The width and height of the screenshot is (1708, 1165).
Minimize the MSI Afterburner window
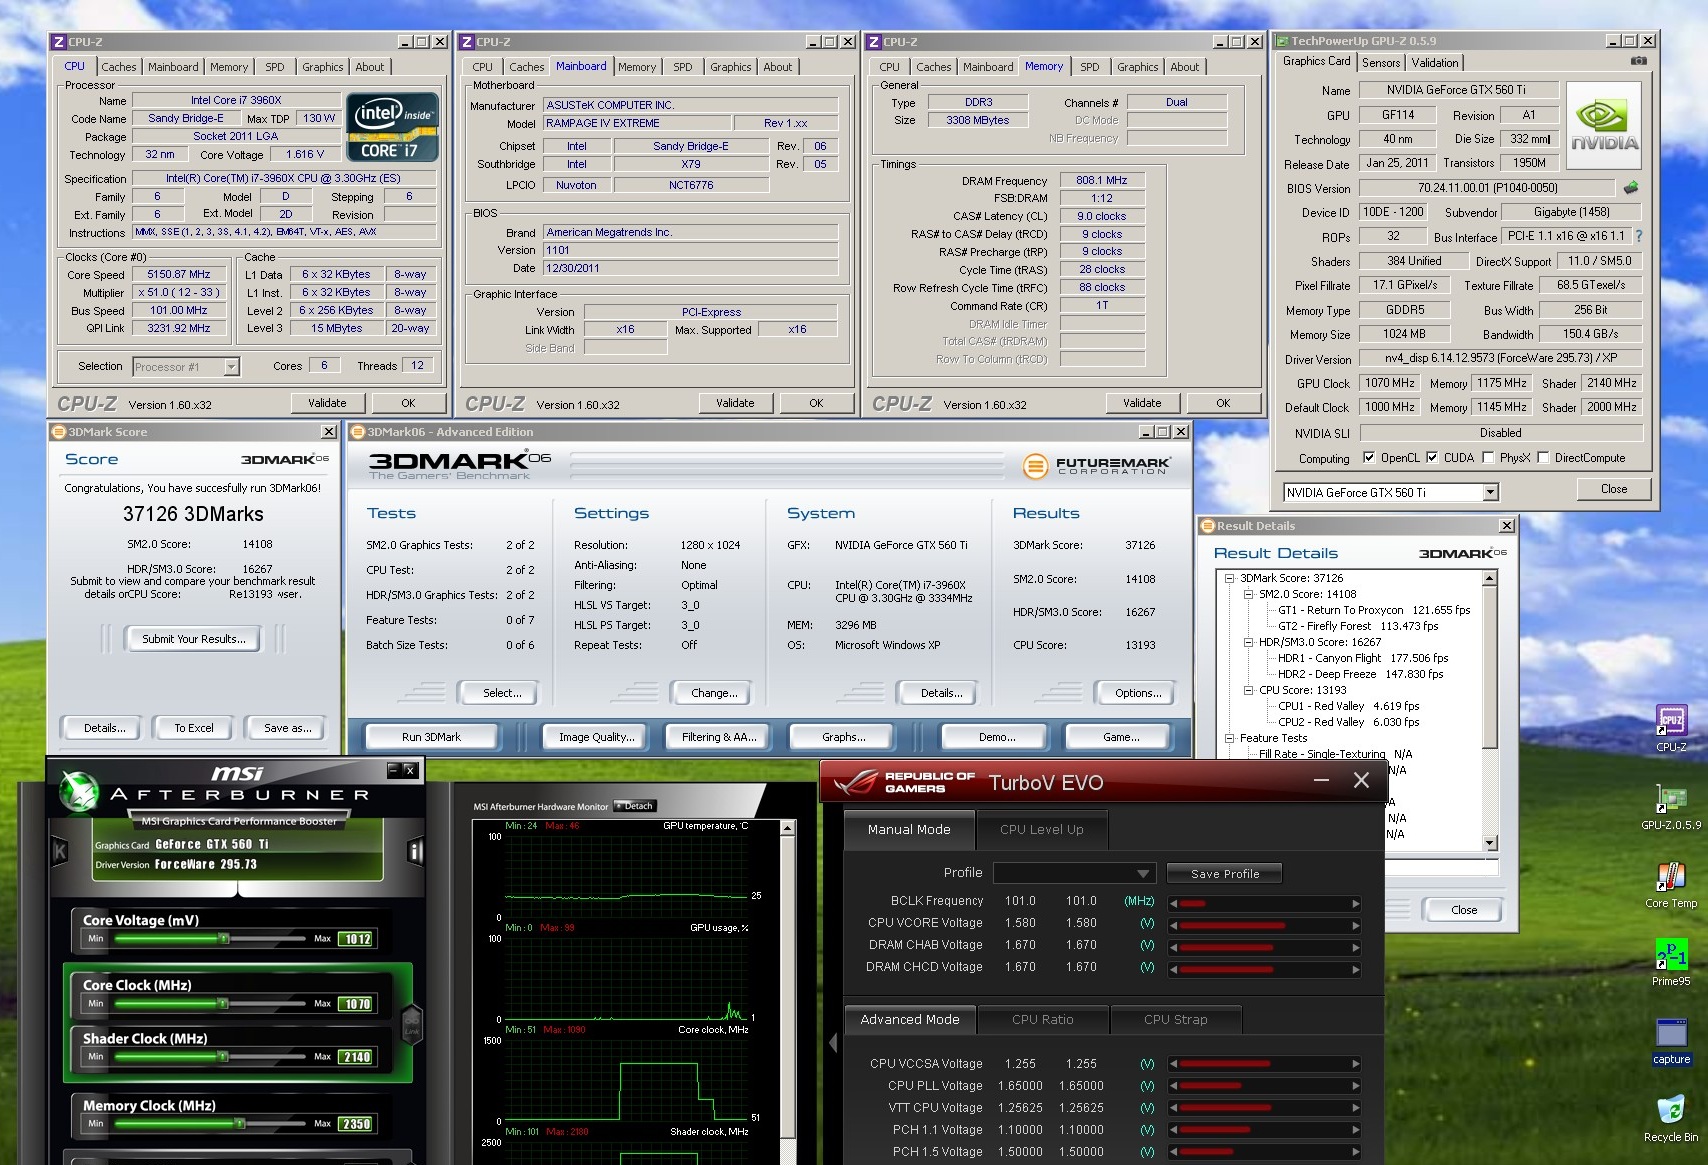point(393,770)
